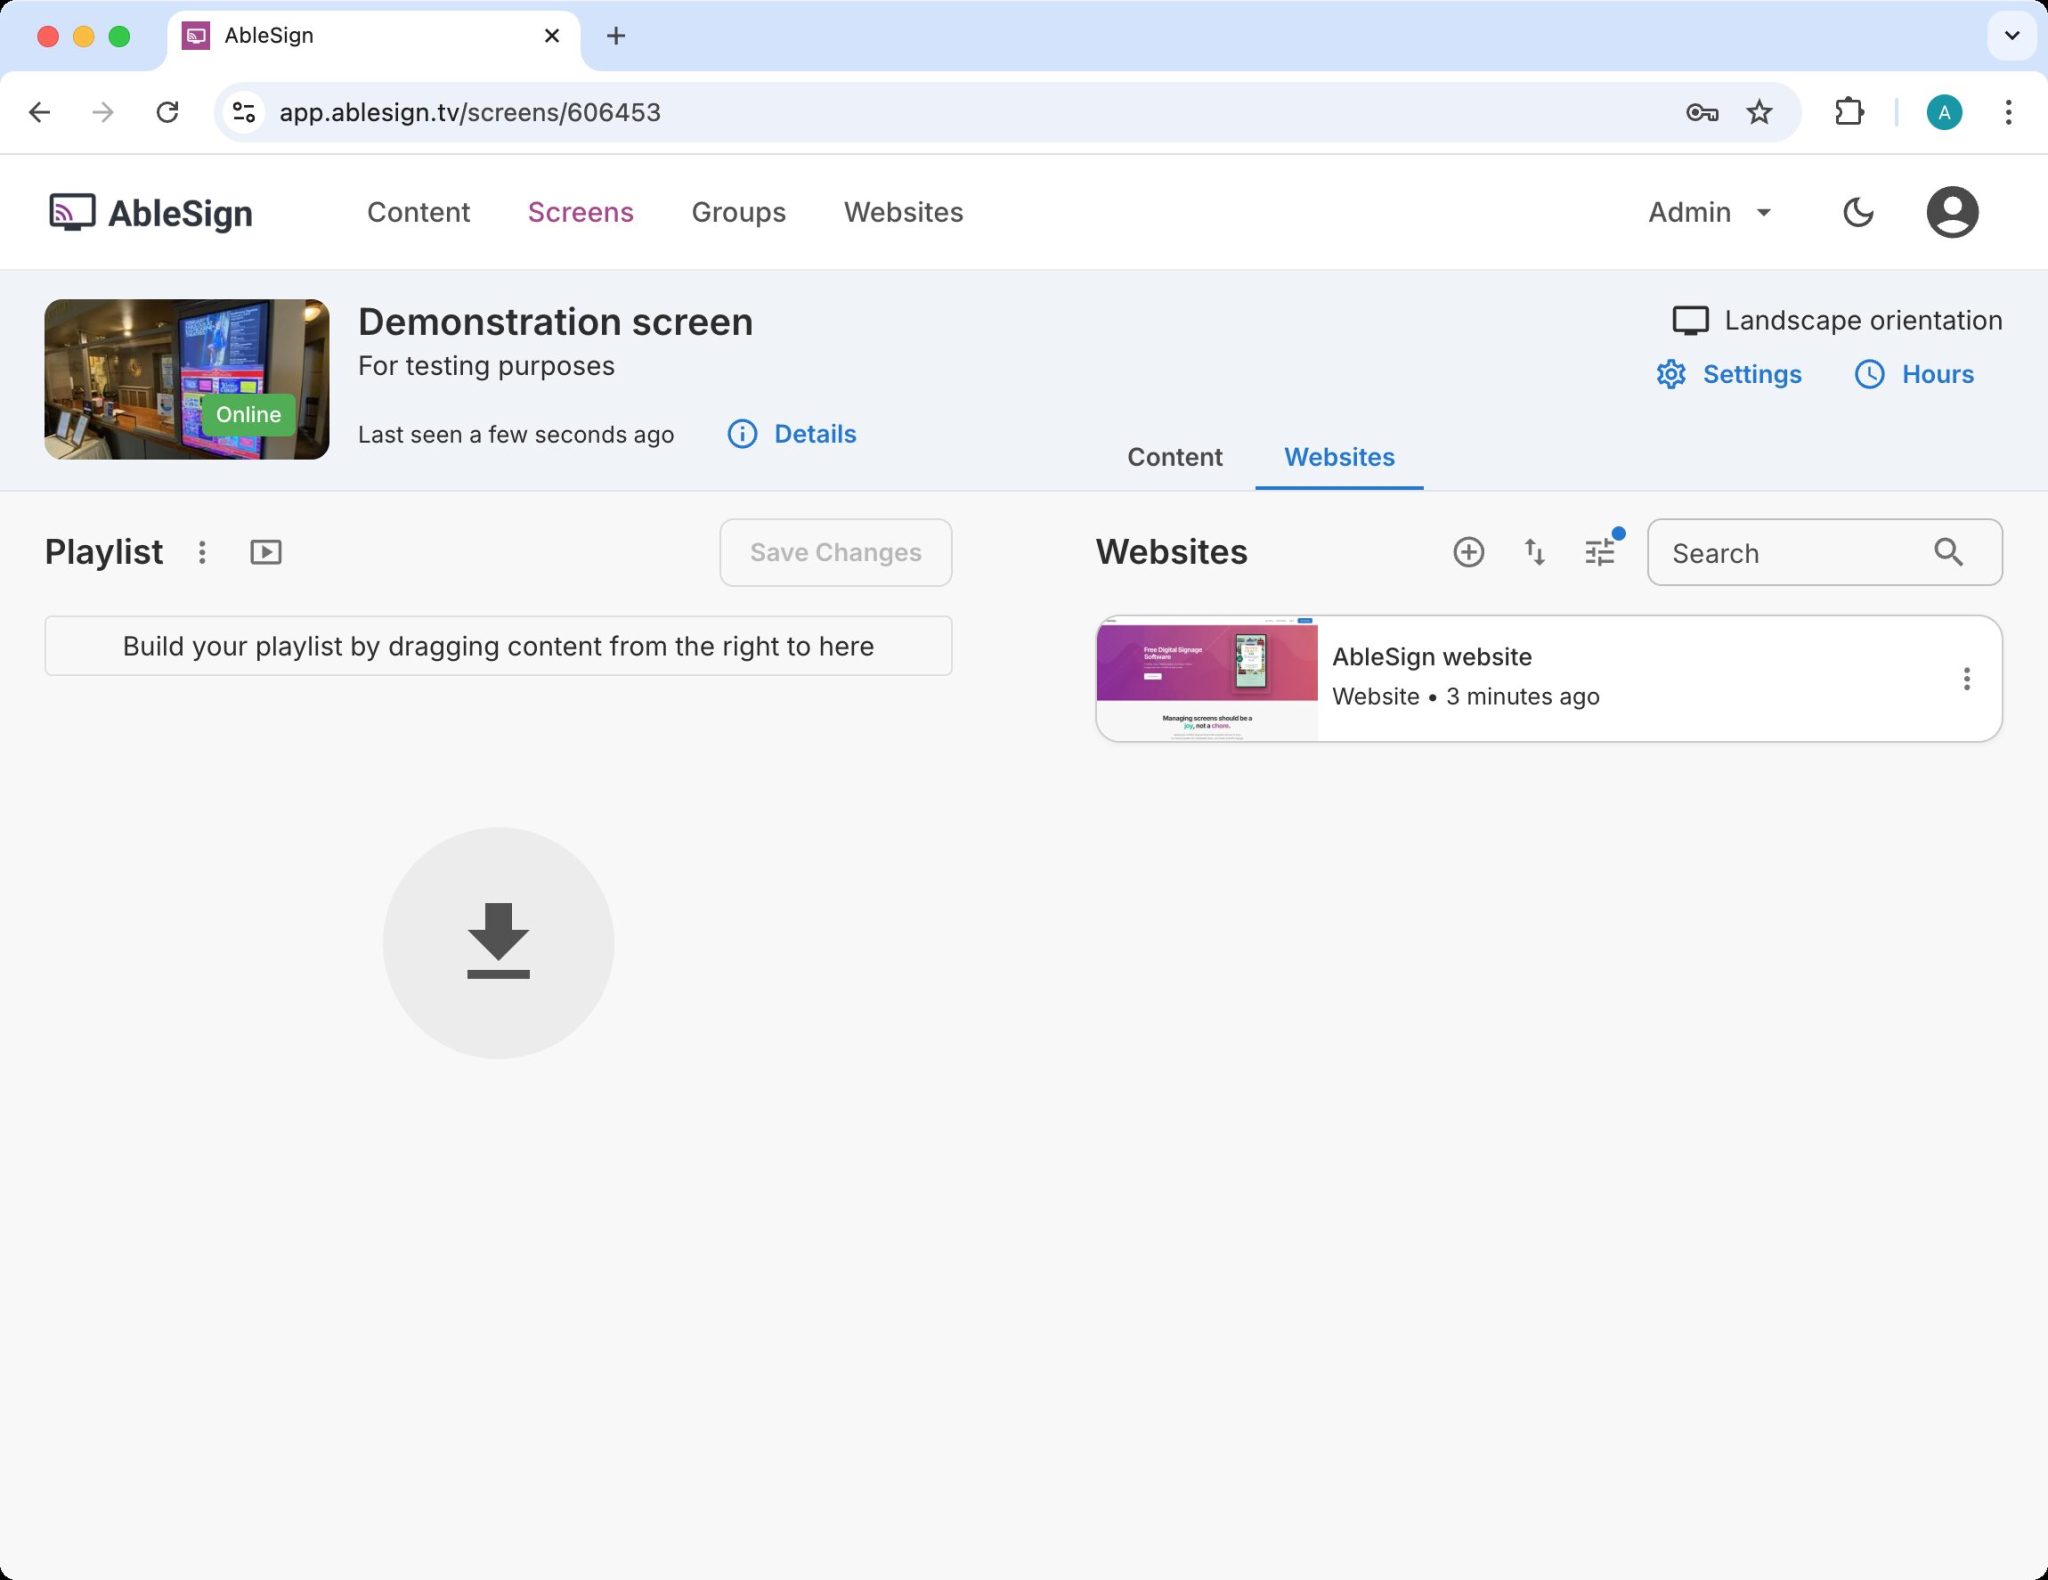2048x1580 pixels.
Task: Click the Save Changes button
Action: [836, 552]
